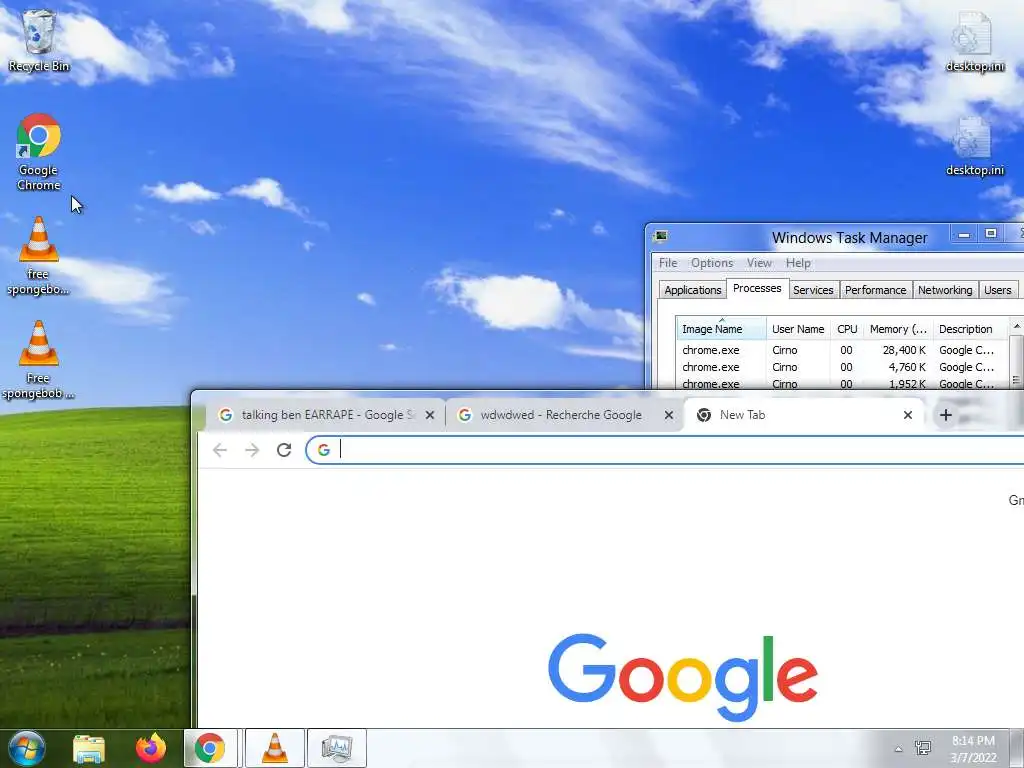The image size is (1024, 768).
Task: Open Task Manager View menu
Action: tap(759, 263)
